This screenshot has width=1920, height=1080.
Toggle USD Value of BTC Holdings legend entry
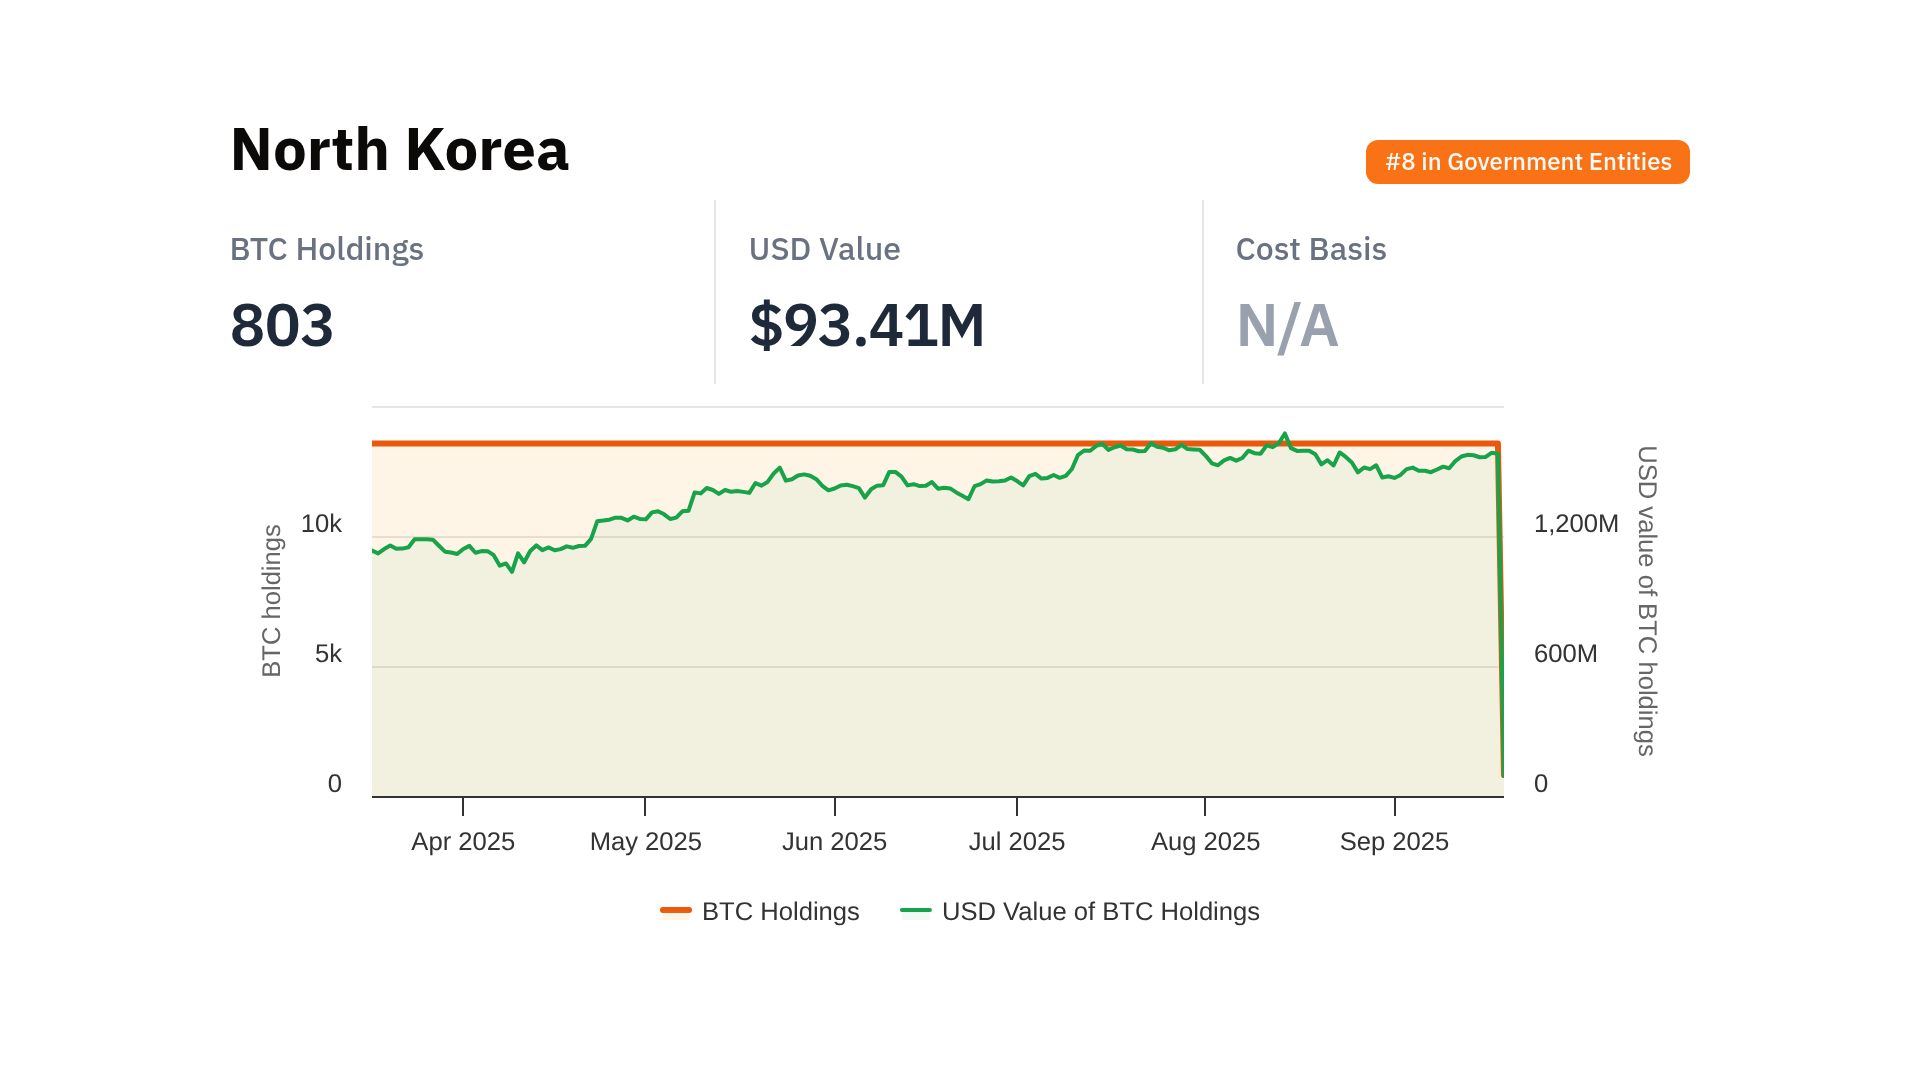pos(1100,912)
